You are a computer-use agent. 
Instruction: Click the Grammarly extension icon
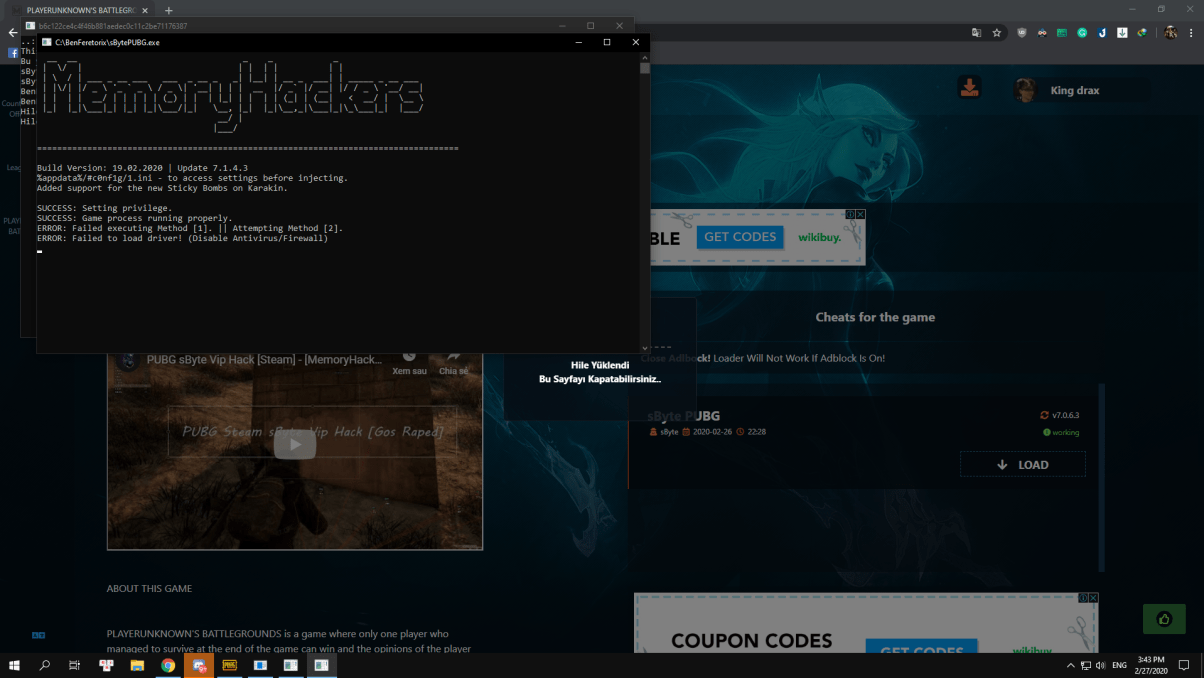coord(1082,33)
